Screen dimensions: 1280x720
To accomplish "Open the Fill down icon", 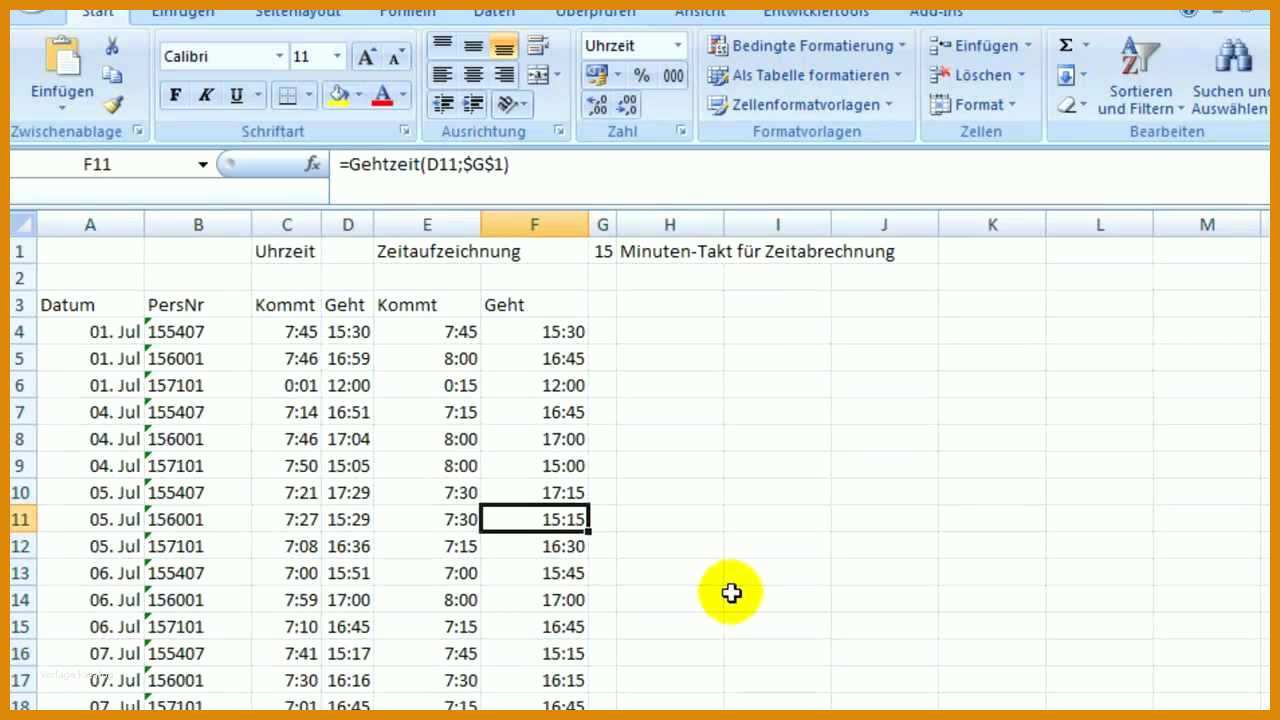I will [1066, 75].
